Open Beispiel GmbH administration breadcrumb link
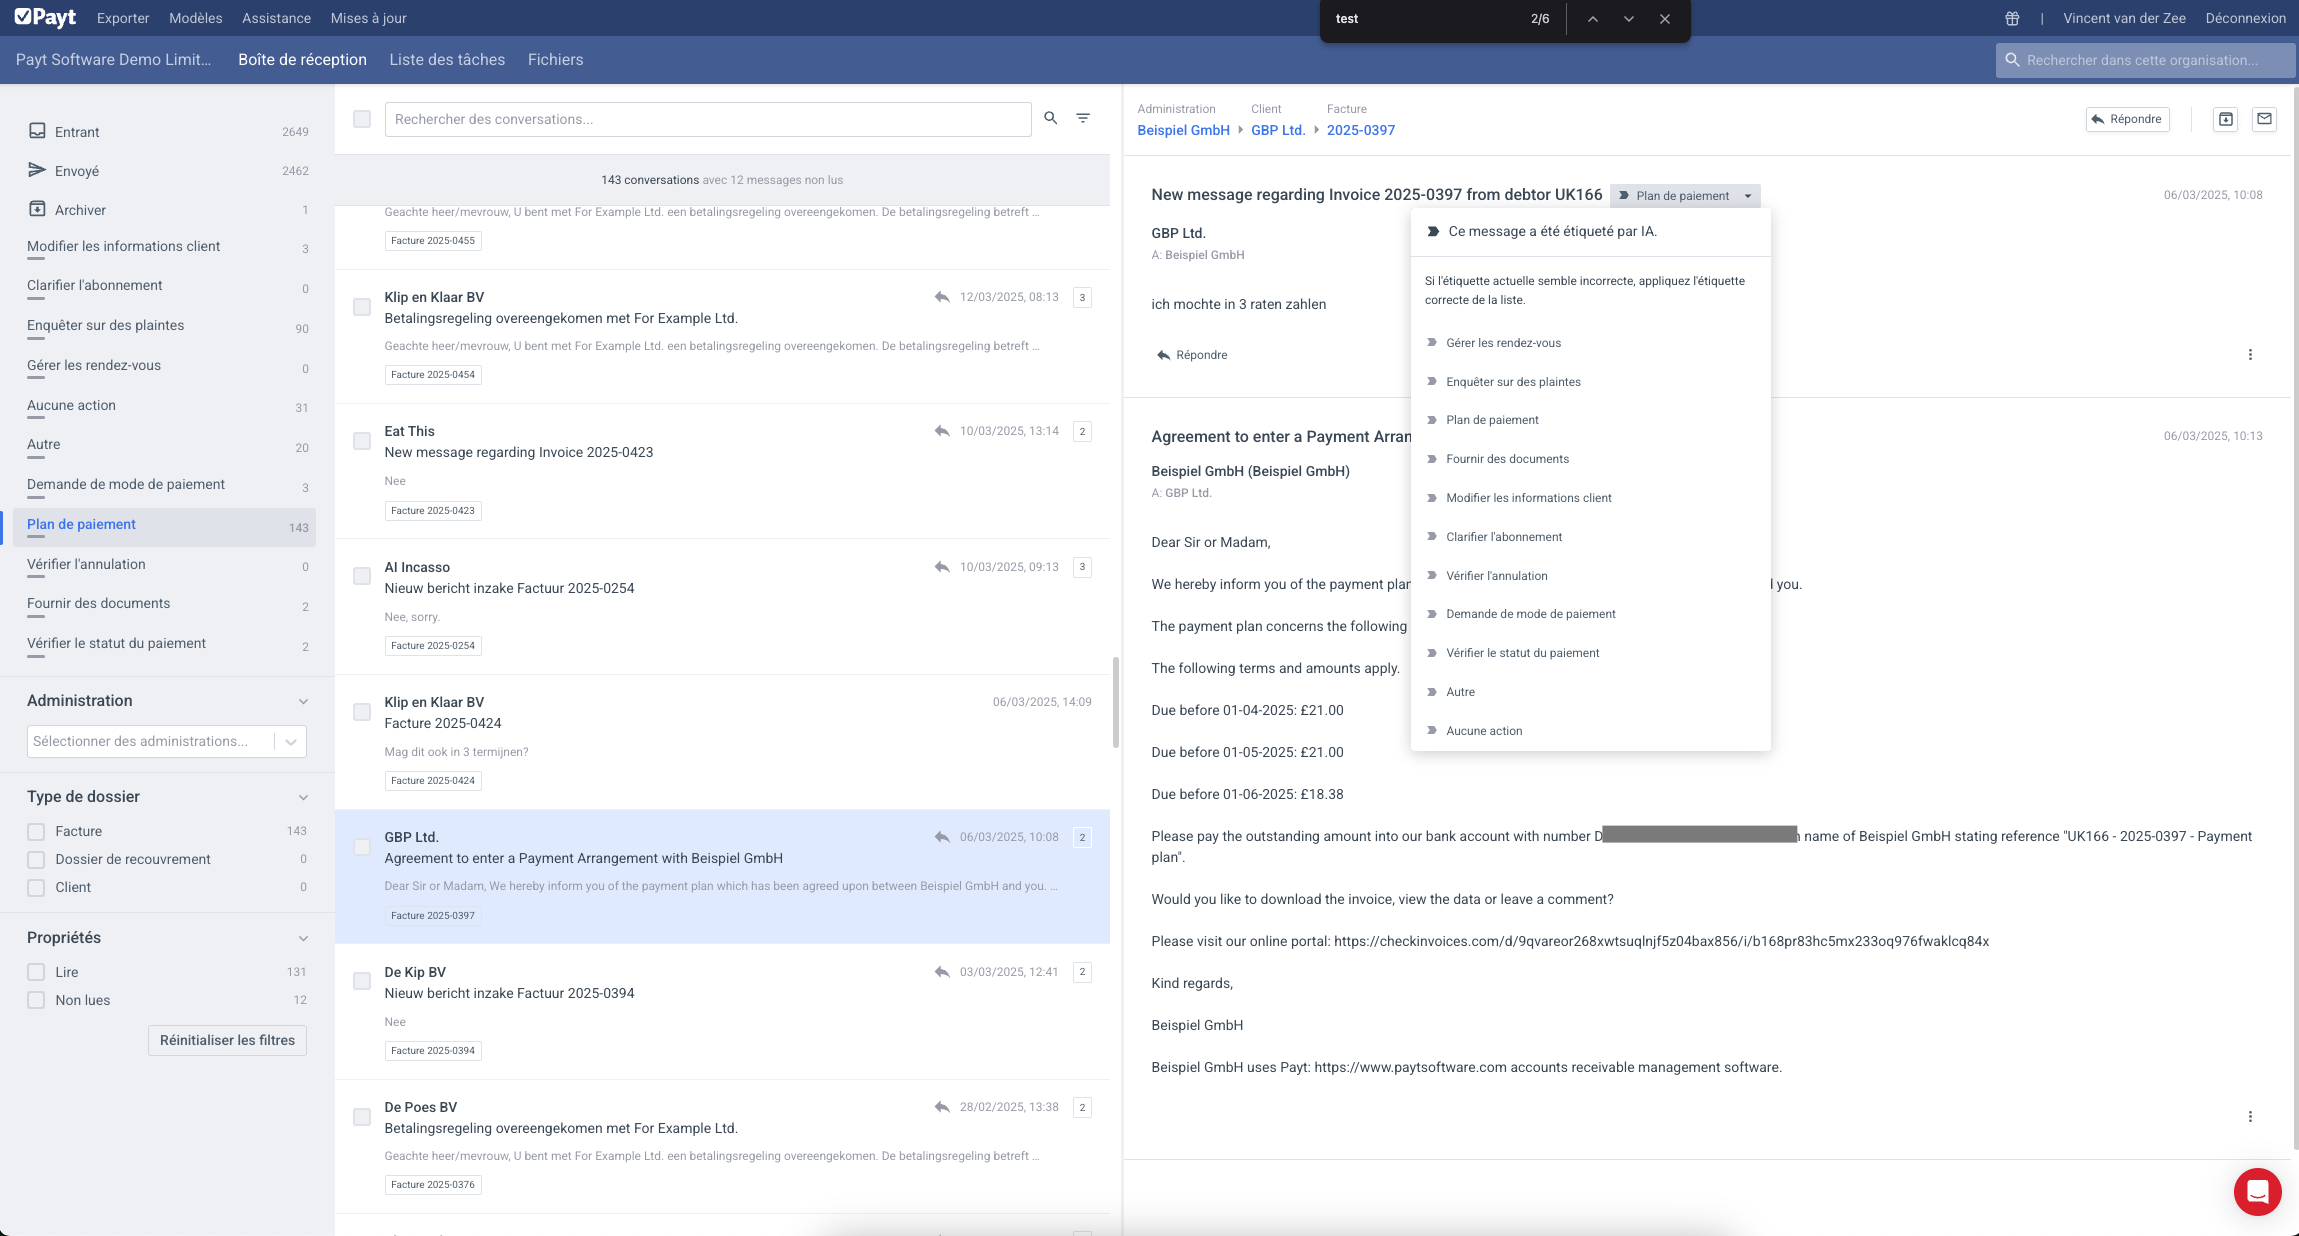The width and height of the screenshot is (2299, 1236). click(x=1183, y=130)
